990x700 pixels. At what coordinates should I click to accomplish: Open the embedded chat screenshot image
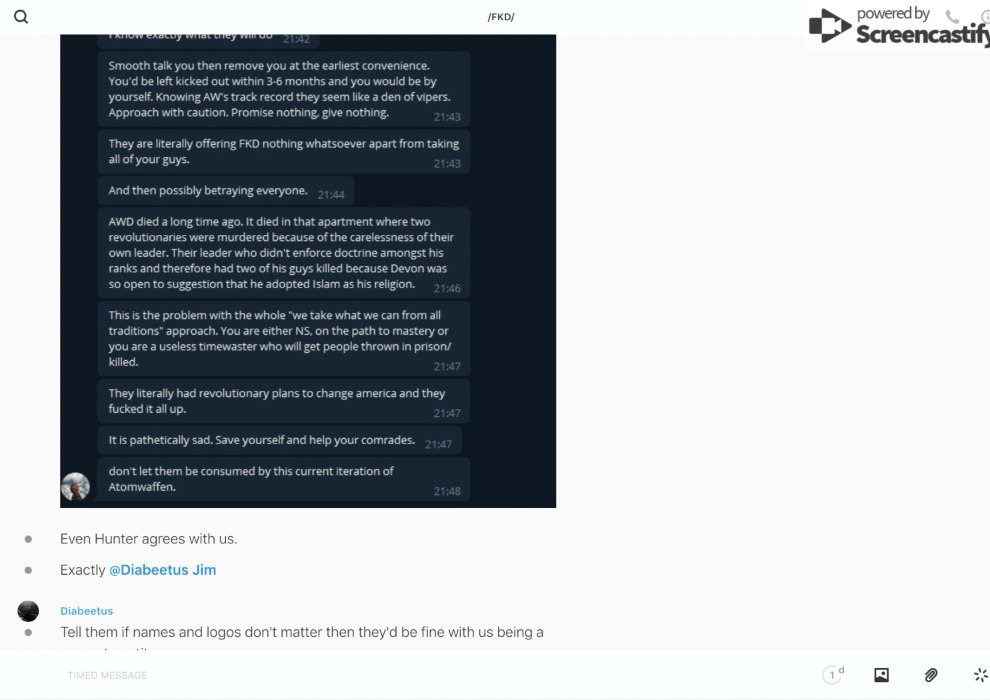(308, 271)
